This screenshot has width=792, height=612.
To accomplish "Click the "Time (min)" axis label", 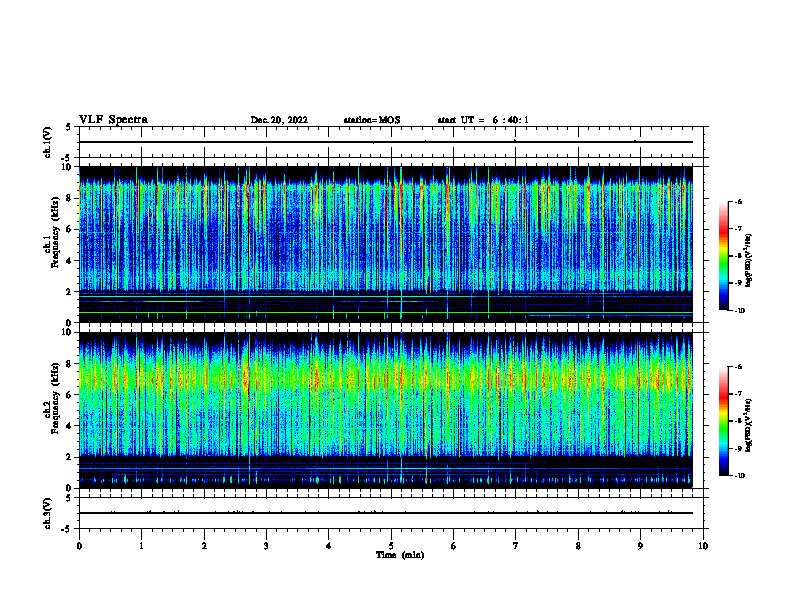I will coord(400,555).
